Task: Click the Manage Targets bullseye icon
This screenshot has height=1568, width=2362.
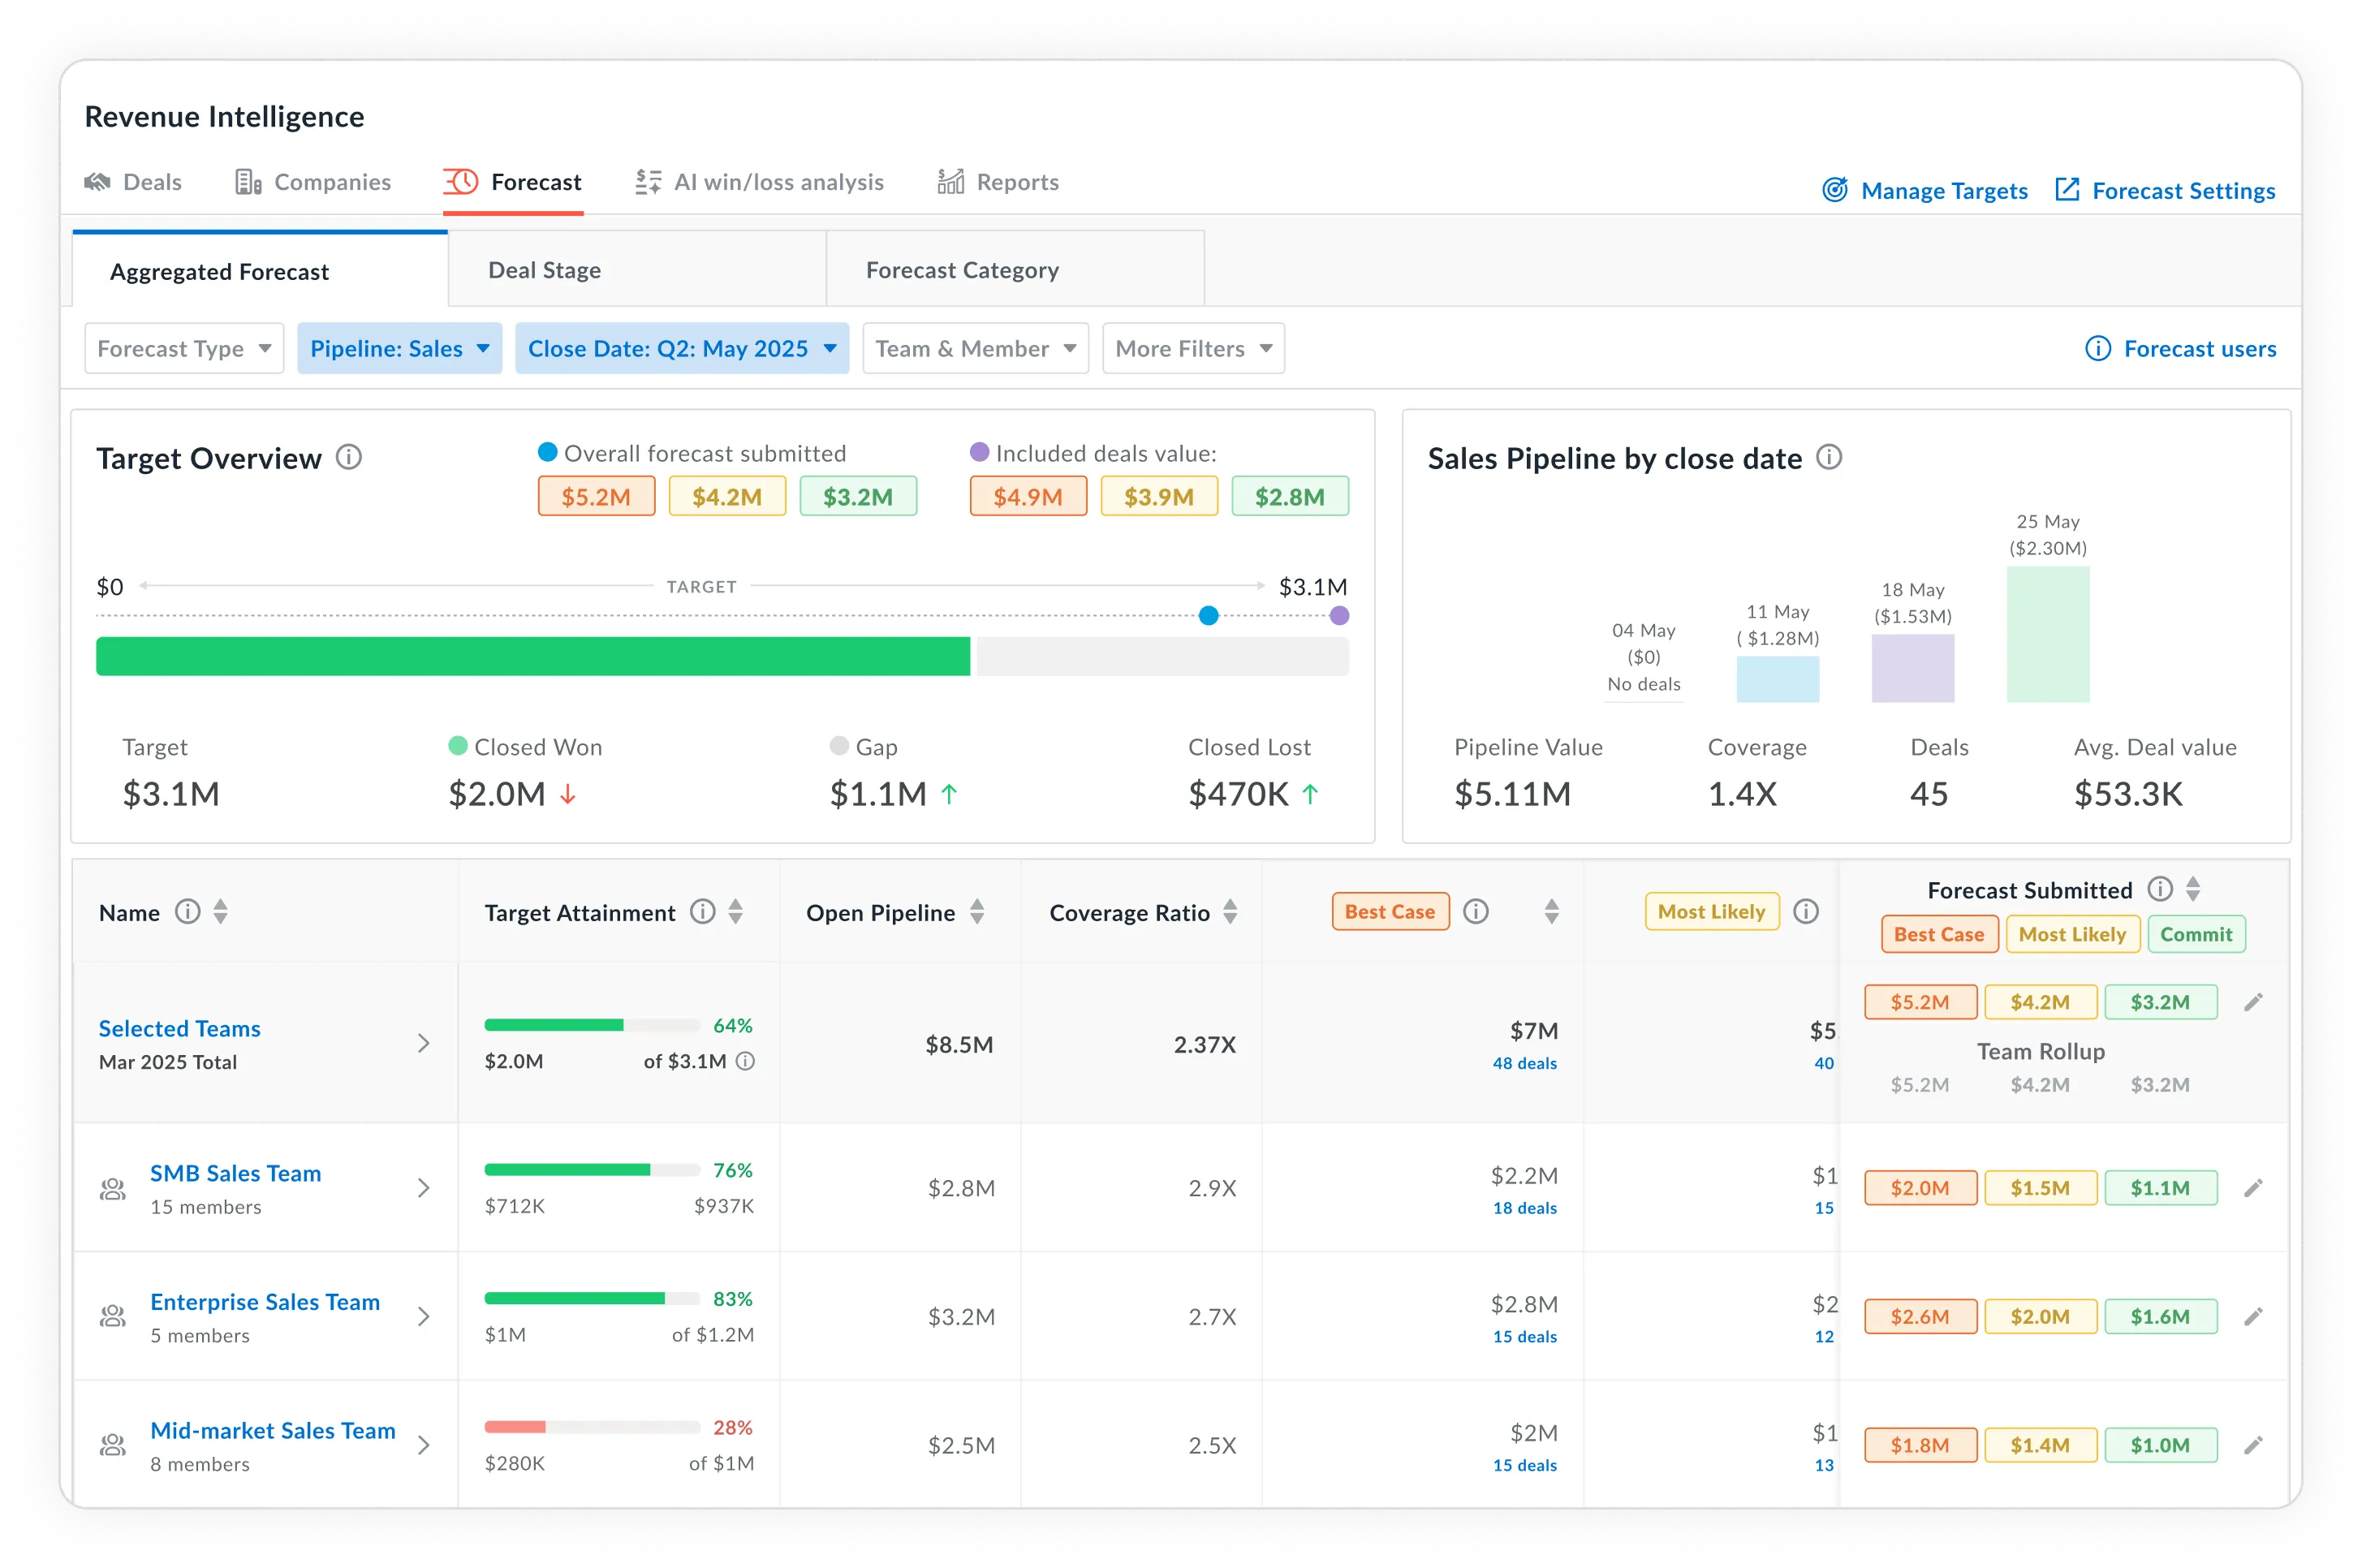Action: [1836, 190]
